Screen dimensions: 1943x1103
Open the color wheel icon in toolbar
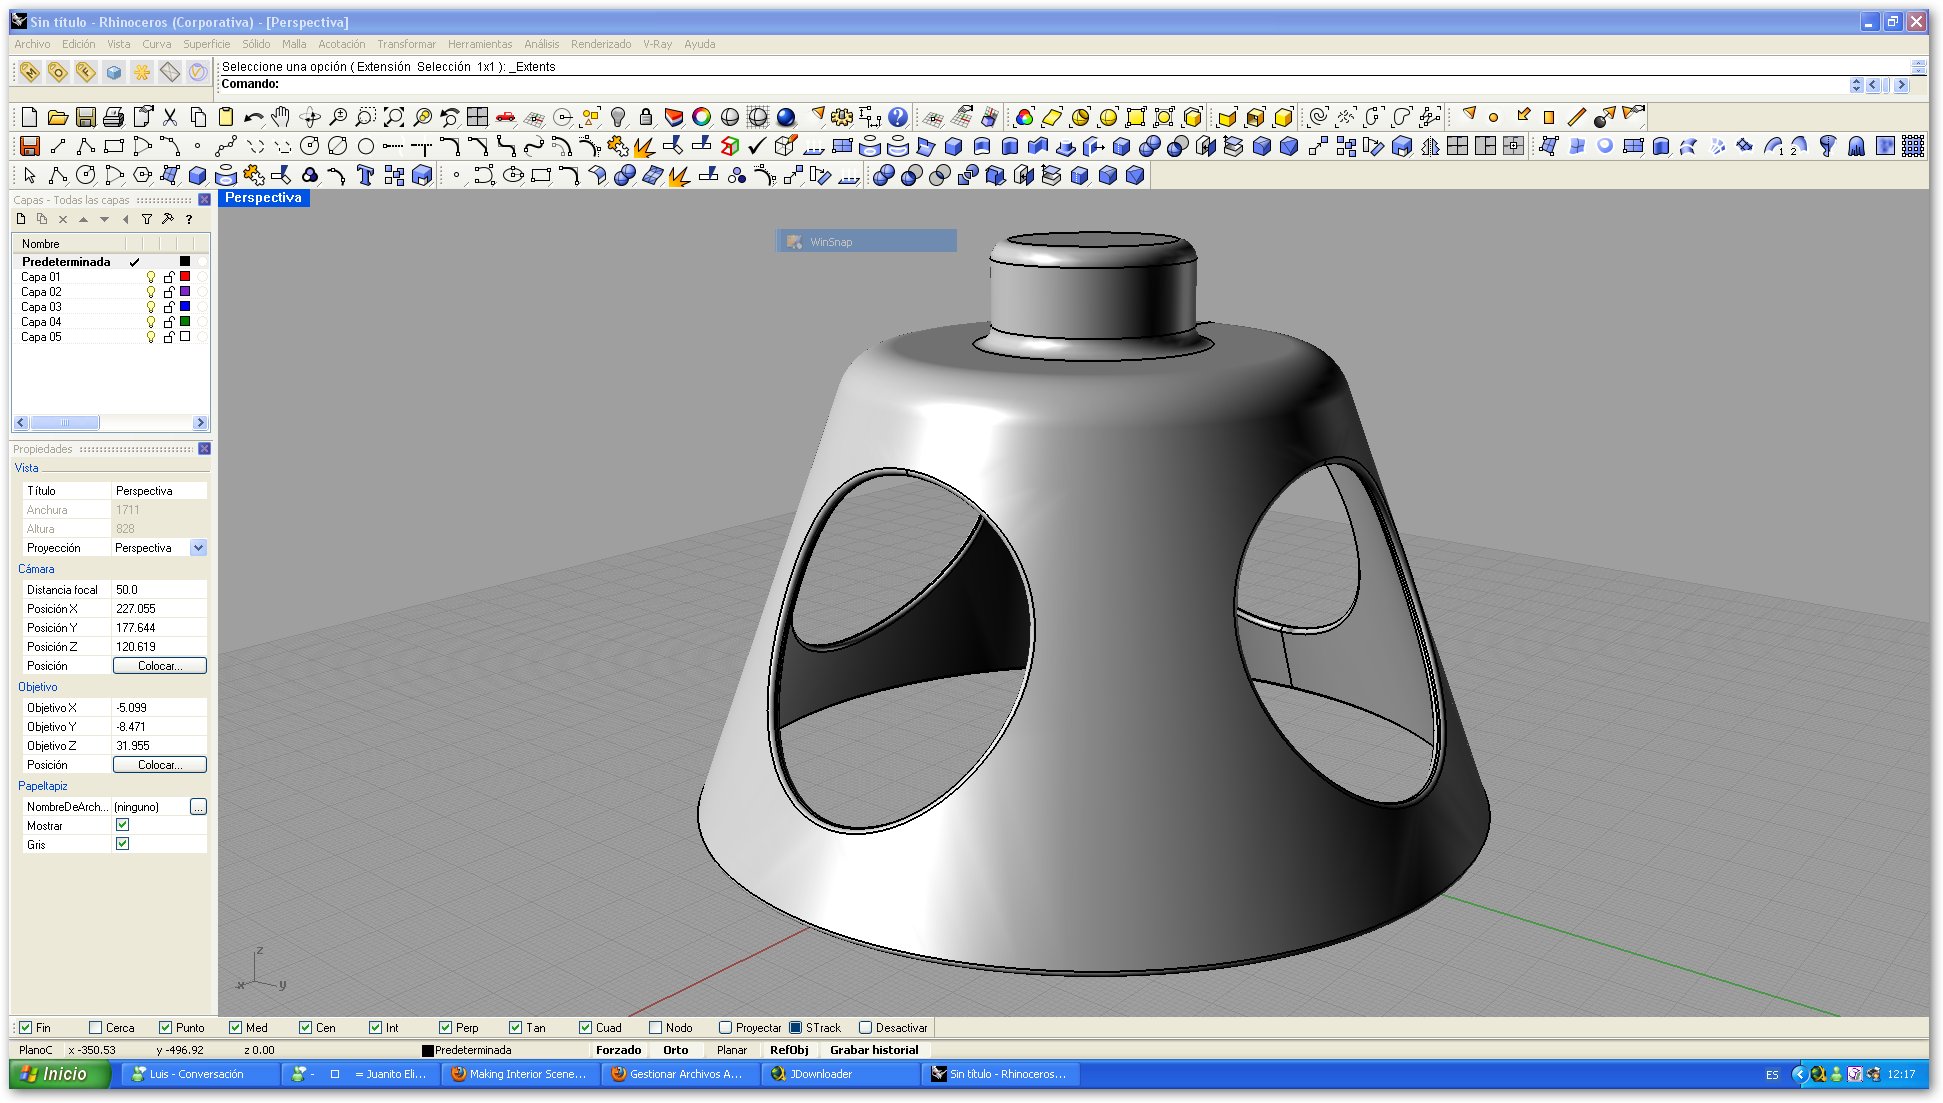pos(702,118)
